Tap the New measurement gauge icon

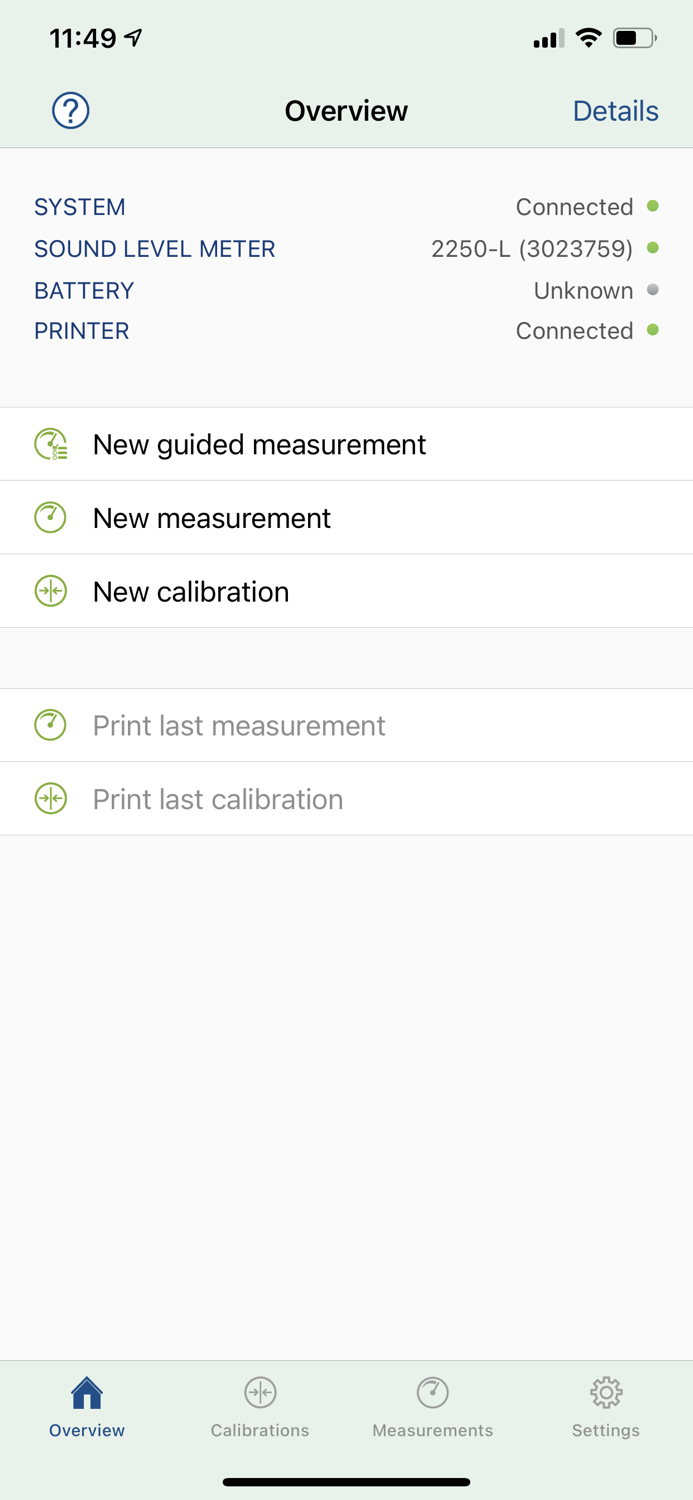tap(50, 518)
